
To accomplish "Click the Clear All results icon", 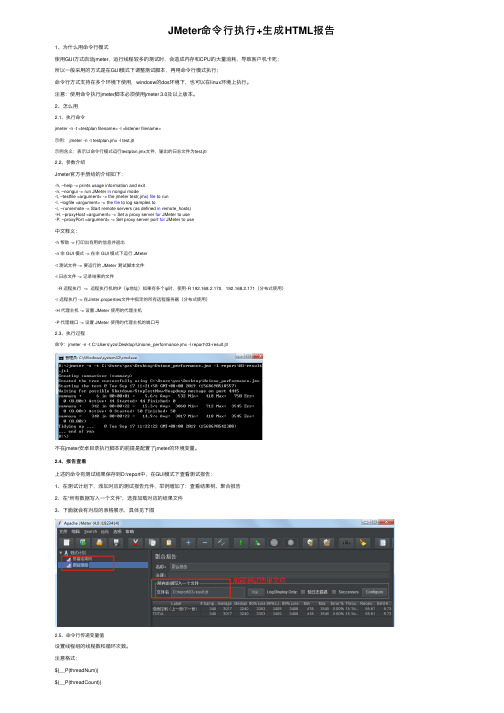I will tap(327, 542).
